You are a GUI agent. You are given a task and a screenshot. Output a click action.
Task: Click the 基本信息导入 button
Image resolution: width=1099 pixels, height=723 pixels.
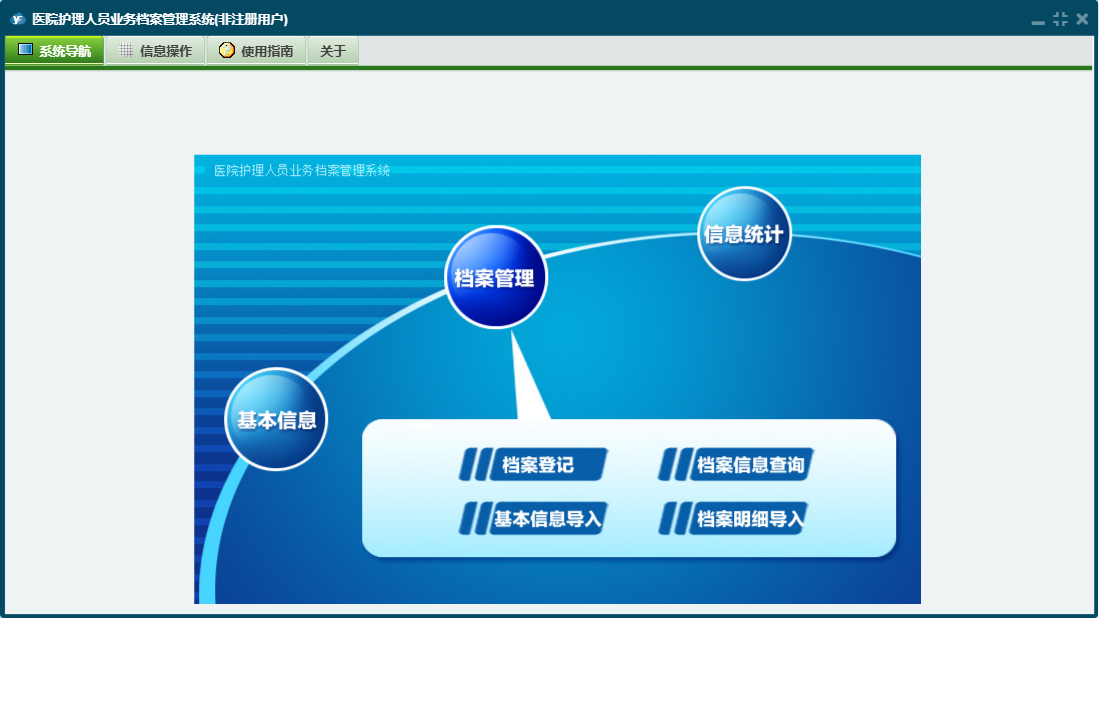click(x=533, y=518)
